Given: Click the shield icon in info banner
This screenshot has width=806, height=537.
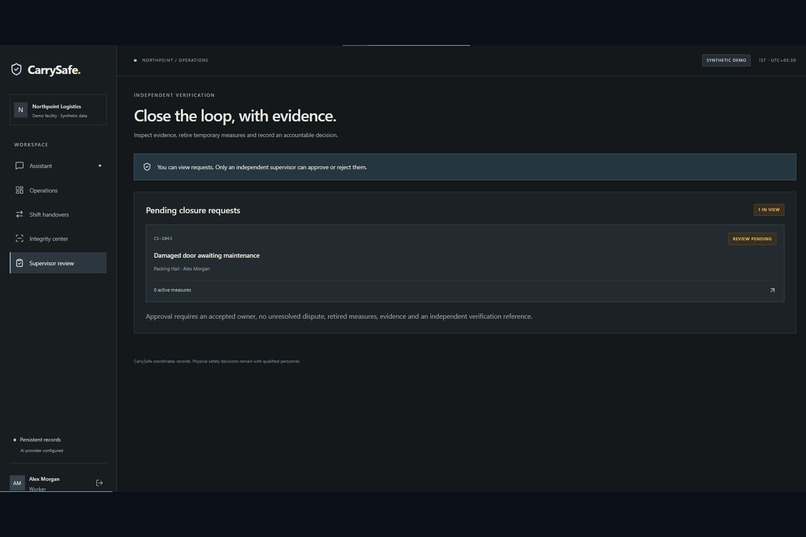Looking at the screenshot, I should point(147,167).
